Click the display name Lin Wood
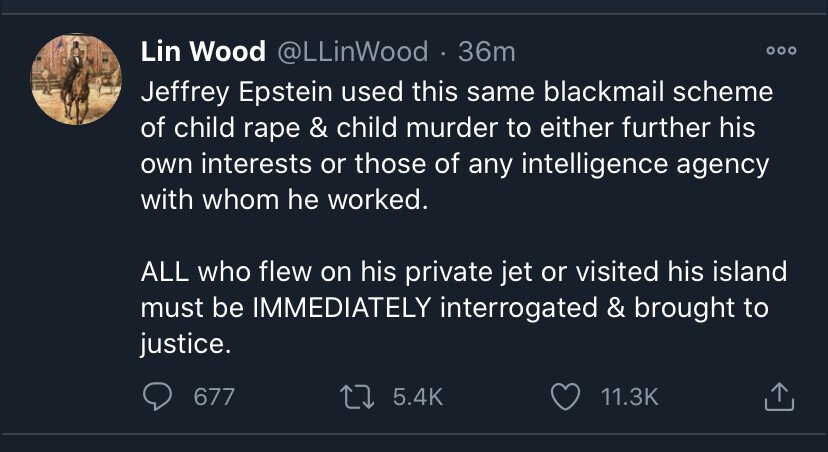Viewport: 828px width, 452px height. click(203, 51)
